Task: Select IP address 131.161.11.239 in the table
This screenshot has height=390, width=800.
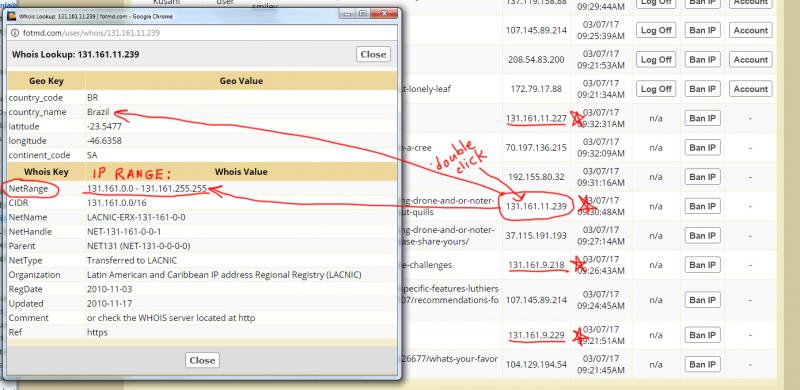Action: [536, 206]
